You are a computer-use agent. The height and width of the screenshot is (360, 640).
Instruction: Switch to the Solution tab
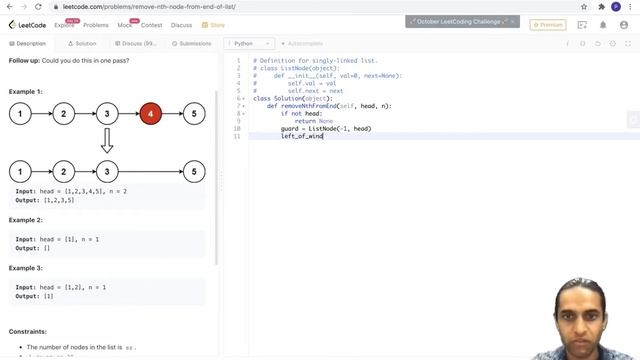(x=82, y=44)
